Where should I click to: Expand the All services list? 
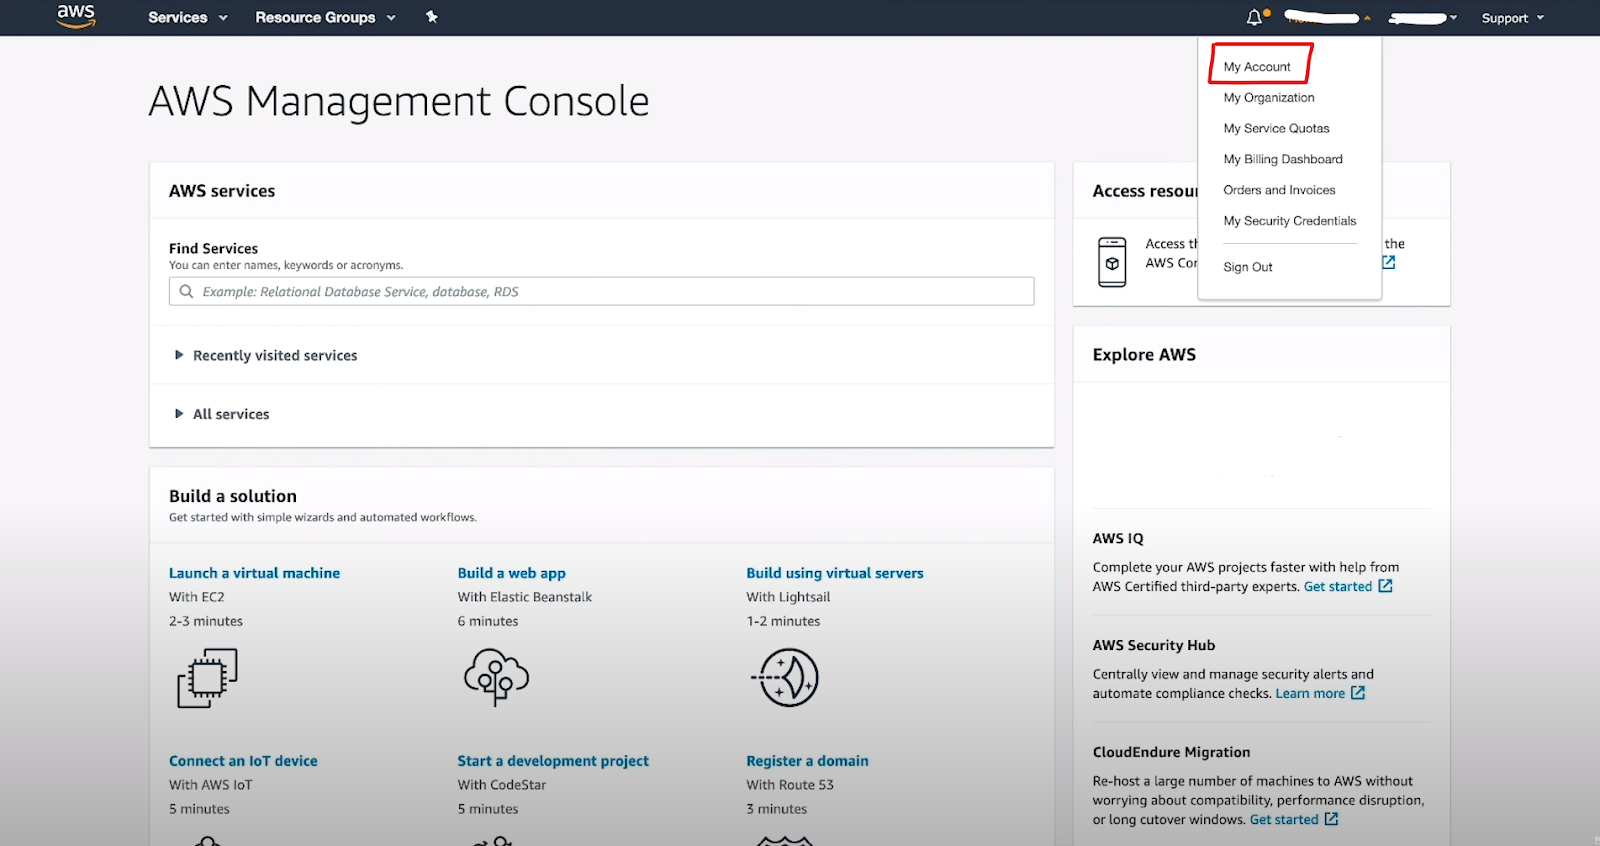pyautogui.click(x=222, y=414)
